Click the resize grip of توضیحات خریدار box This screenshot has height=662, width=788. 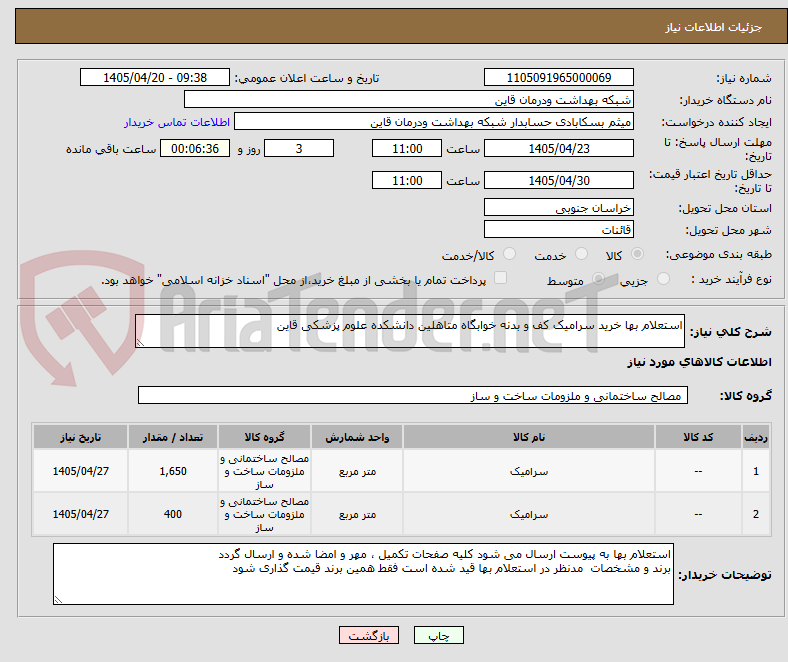click(x=58, y=600)
